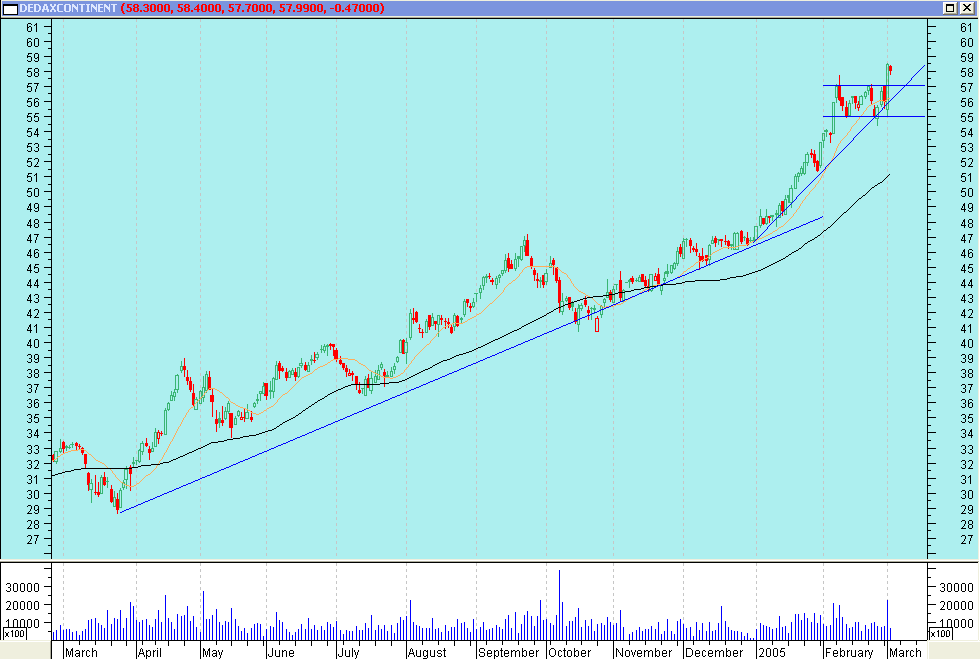
Task: Click the DEDAXCONTINENT title bar text
Action: click(x=68, y=8)
